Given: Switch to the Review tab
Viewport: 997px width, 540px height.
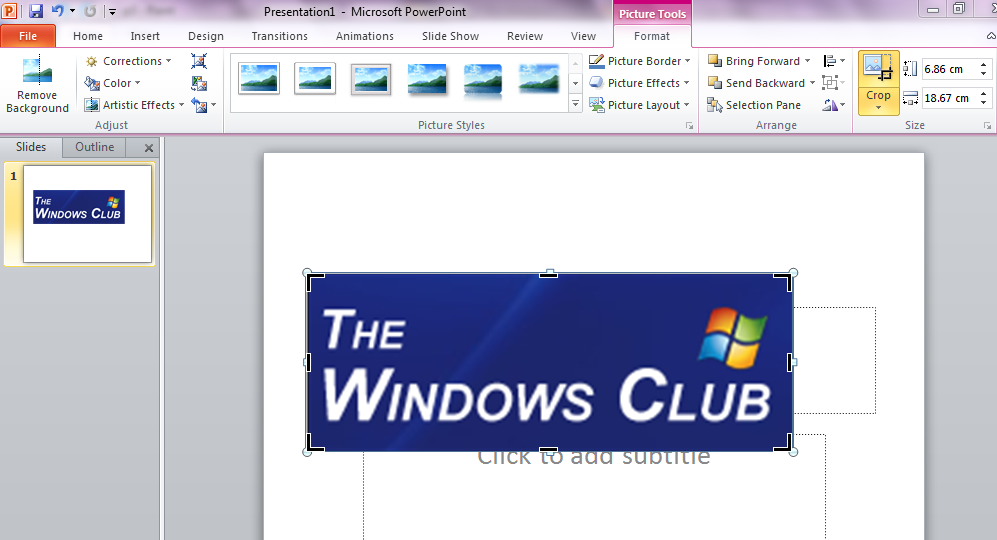Looking at the screenshot, I should tap(525, 36).
